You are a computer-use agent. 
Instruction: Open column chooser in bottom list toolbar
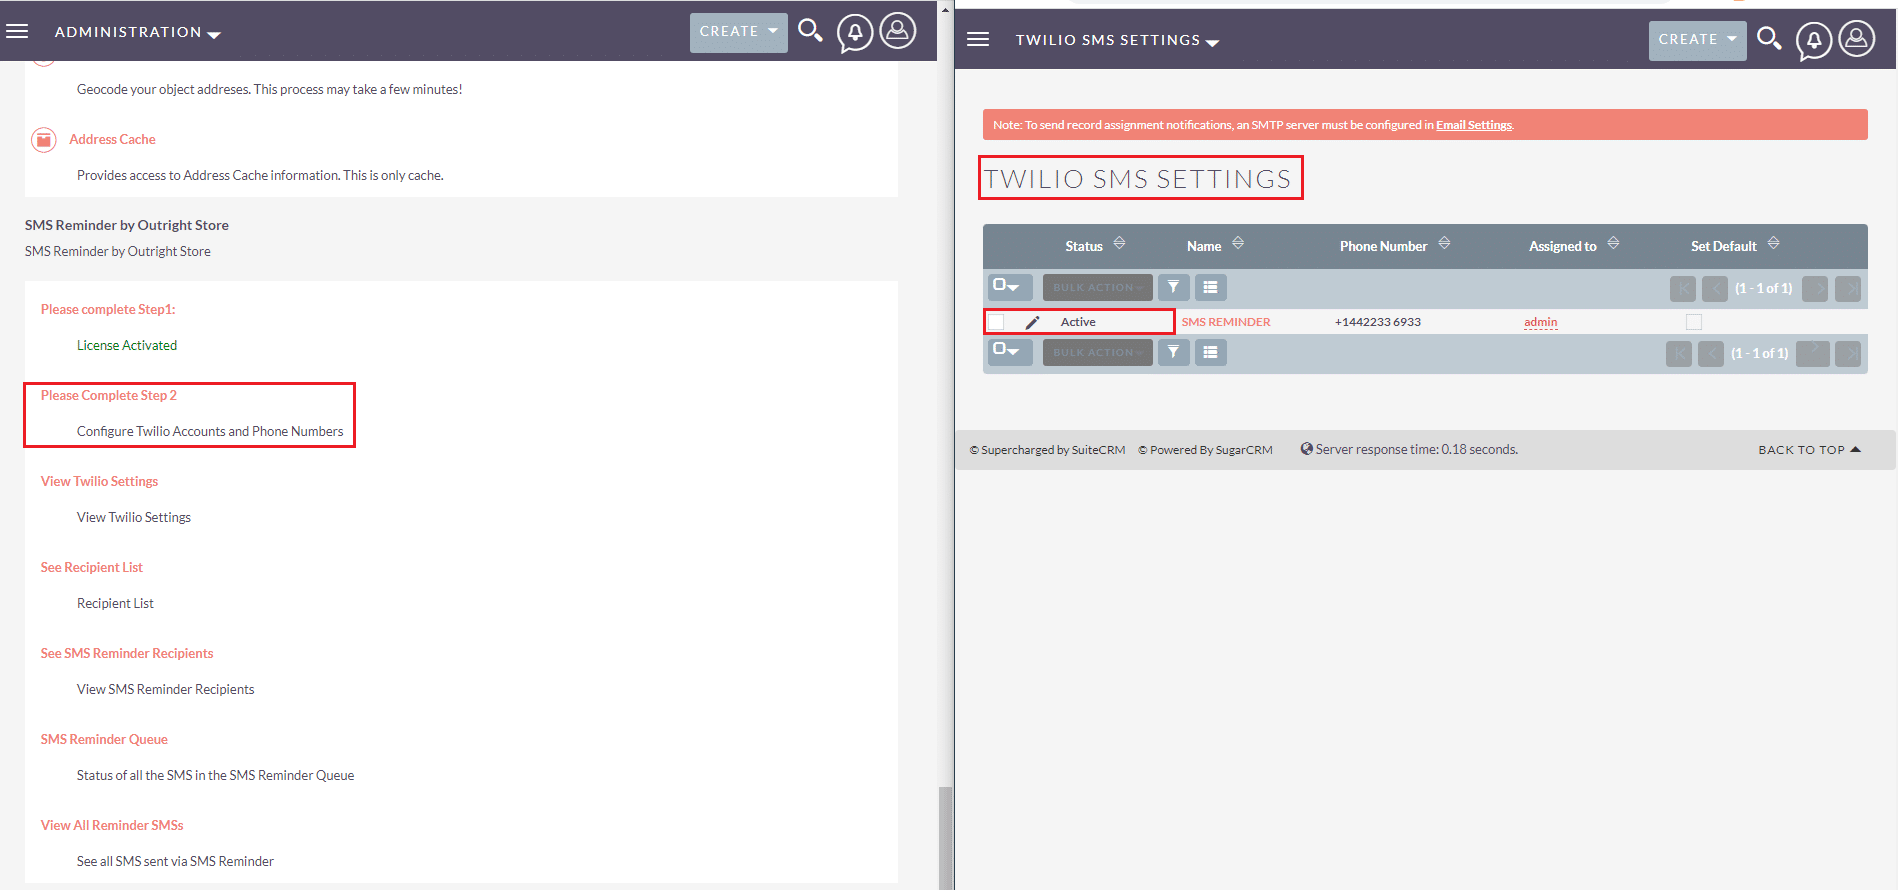point(1210,352)
